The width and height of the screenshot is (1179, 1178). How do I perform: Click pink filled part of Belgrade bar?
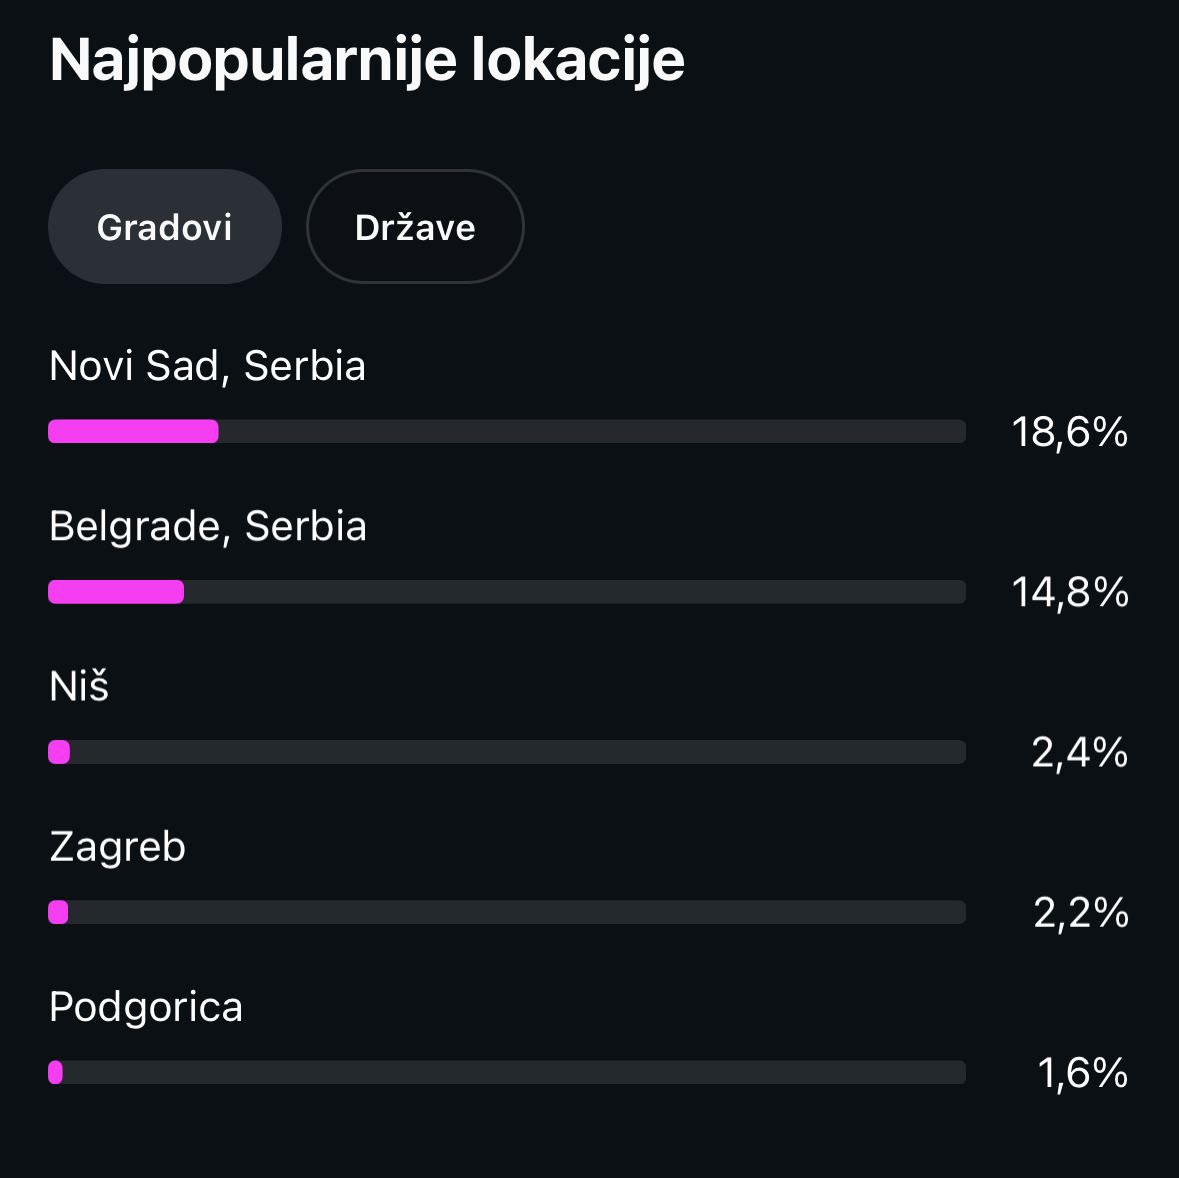(x=116, y=592)
